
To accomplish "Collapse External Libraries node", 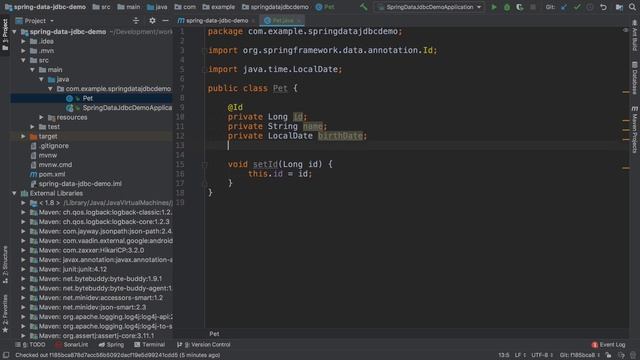I will click(15, 193).
